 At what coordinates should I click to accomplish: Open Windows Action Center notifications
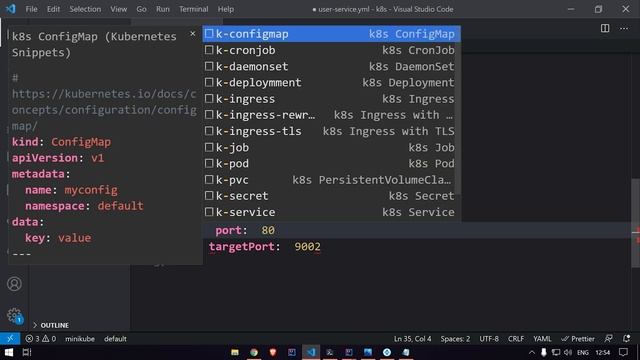tap(623, 352)
